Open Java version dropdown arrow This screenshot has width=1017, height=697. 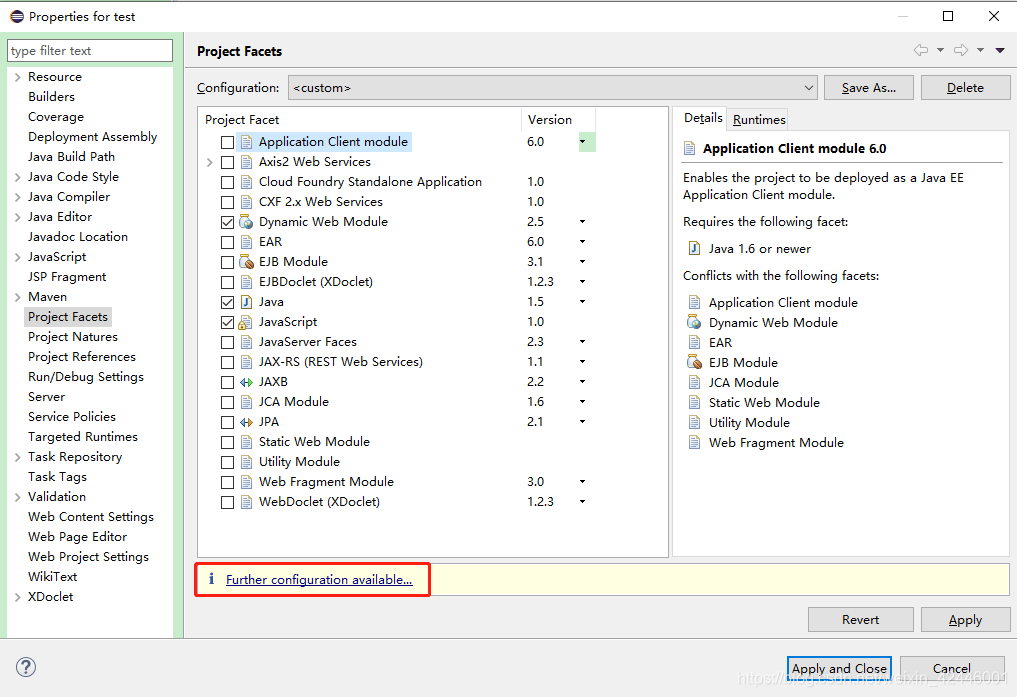coord(582,301)
